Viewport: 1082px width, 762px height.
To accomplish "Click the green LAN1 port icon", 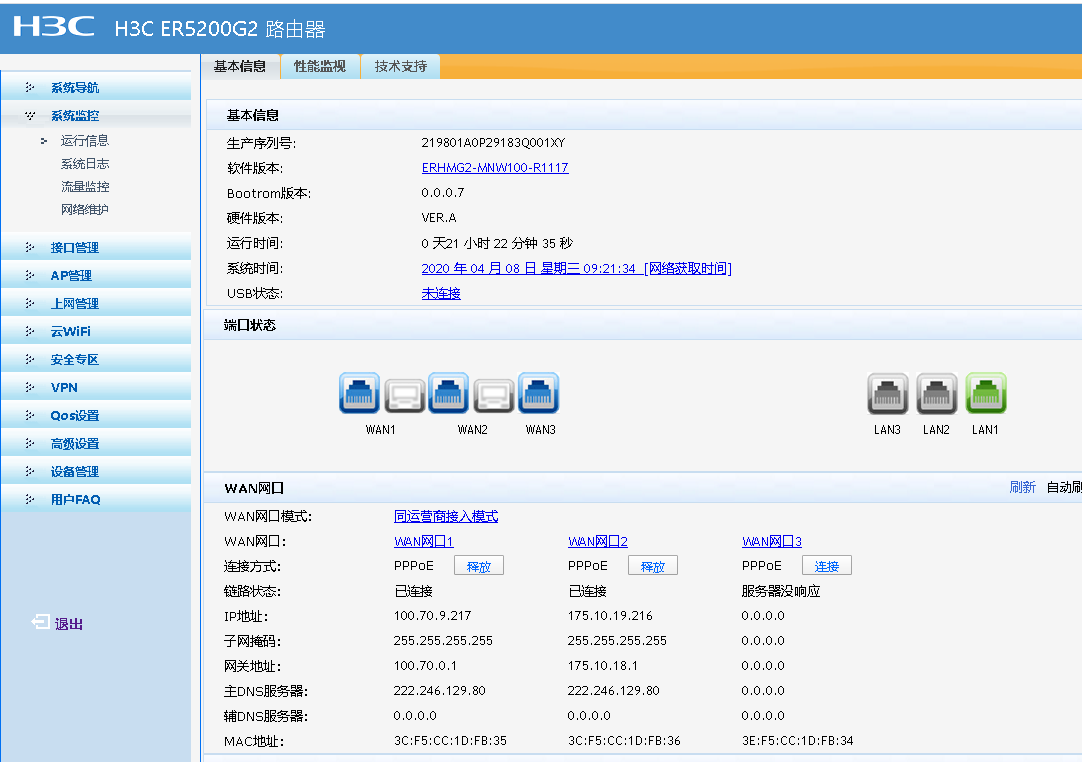I will (x=986, y=394).
